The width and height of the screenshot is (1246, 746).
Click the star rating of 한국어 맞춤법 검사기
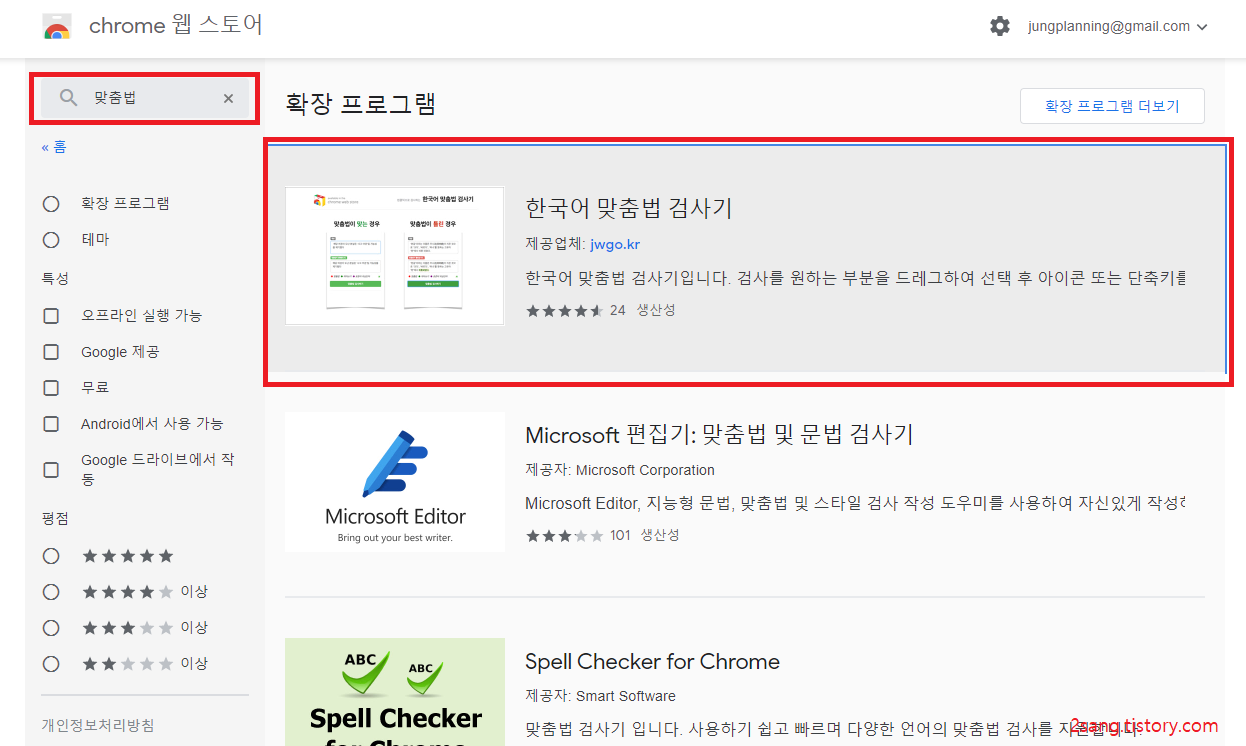565,311
